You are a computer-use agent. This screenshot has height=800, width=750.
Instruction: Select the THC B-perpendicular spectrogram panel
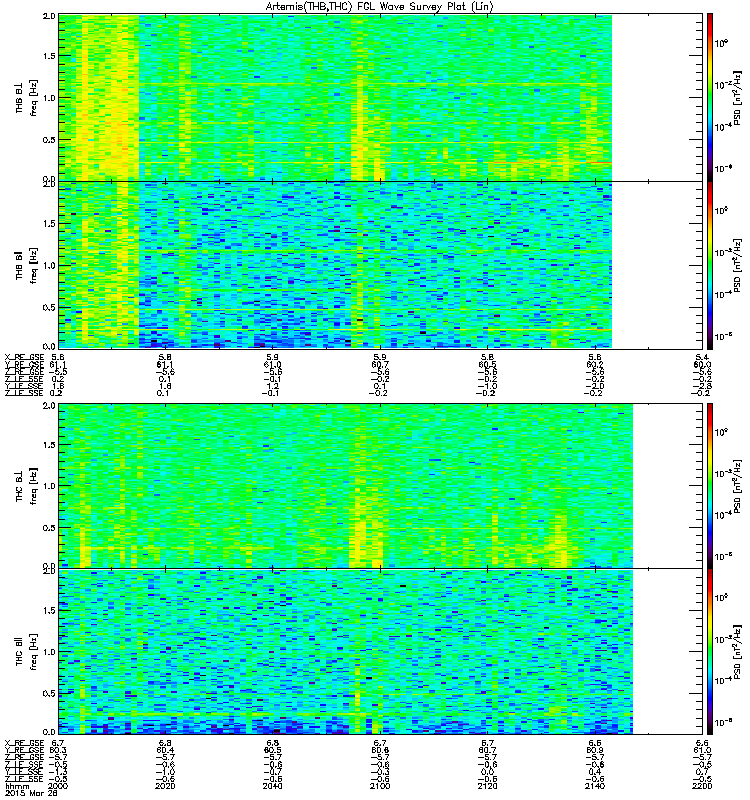coord(381,486)
